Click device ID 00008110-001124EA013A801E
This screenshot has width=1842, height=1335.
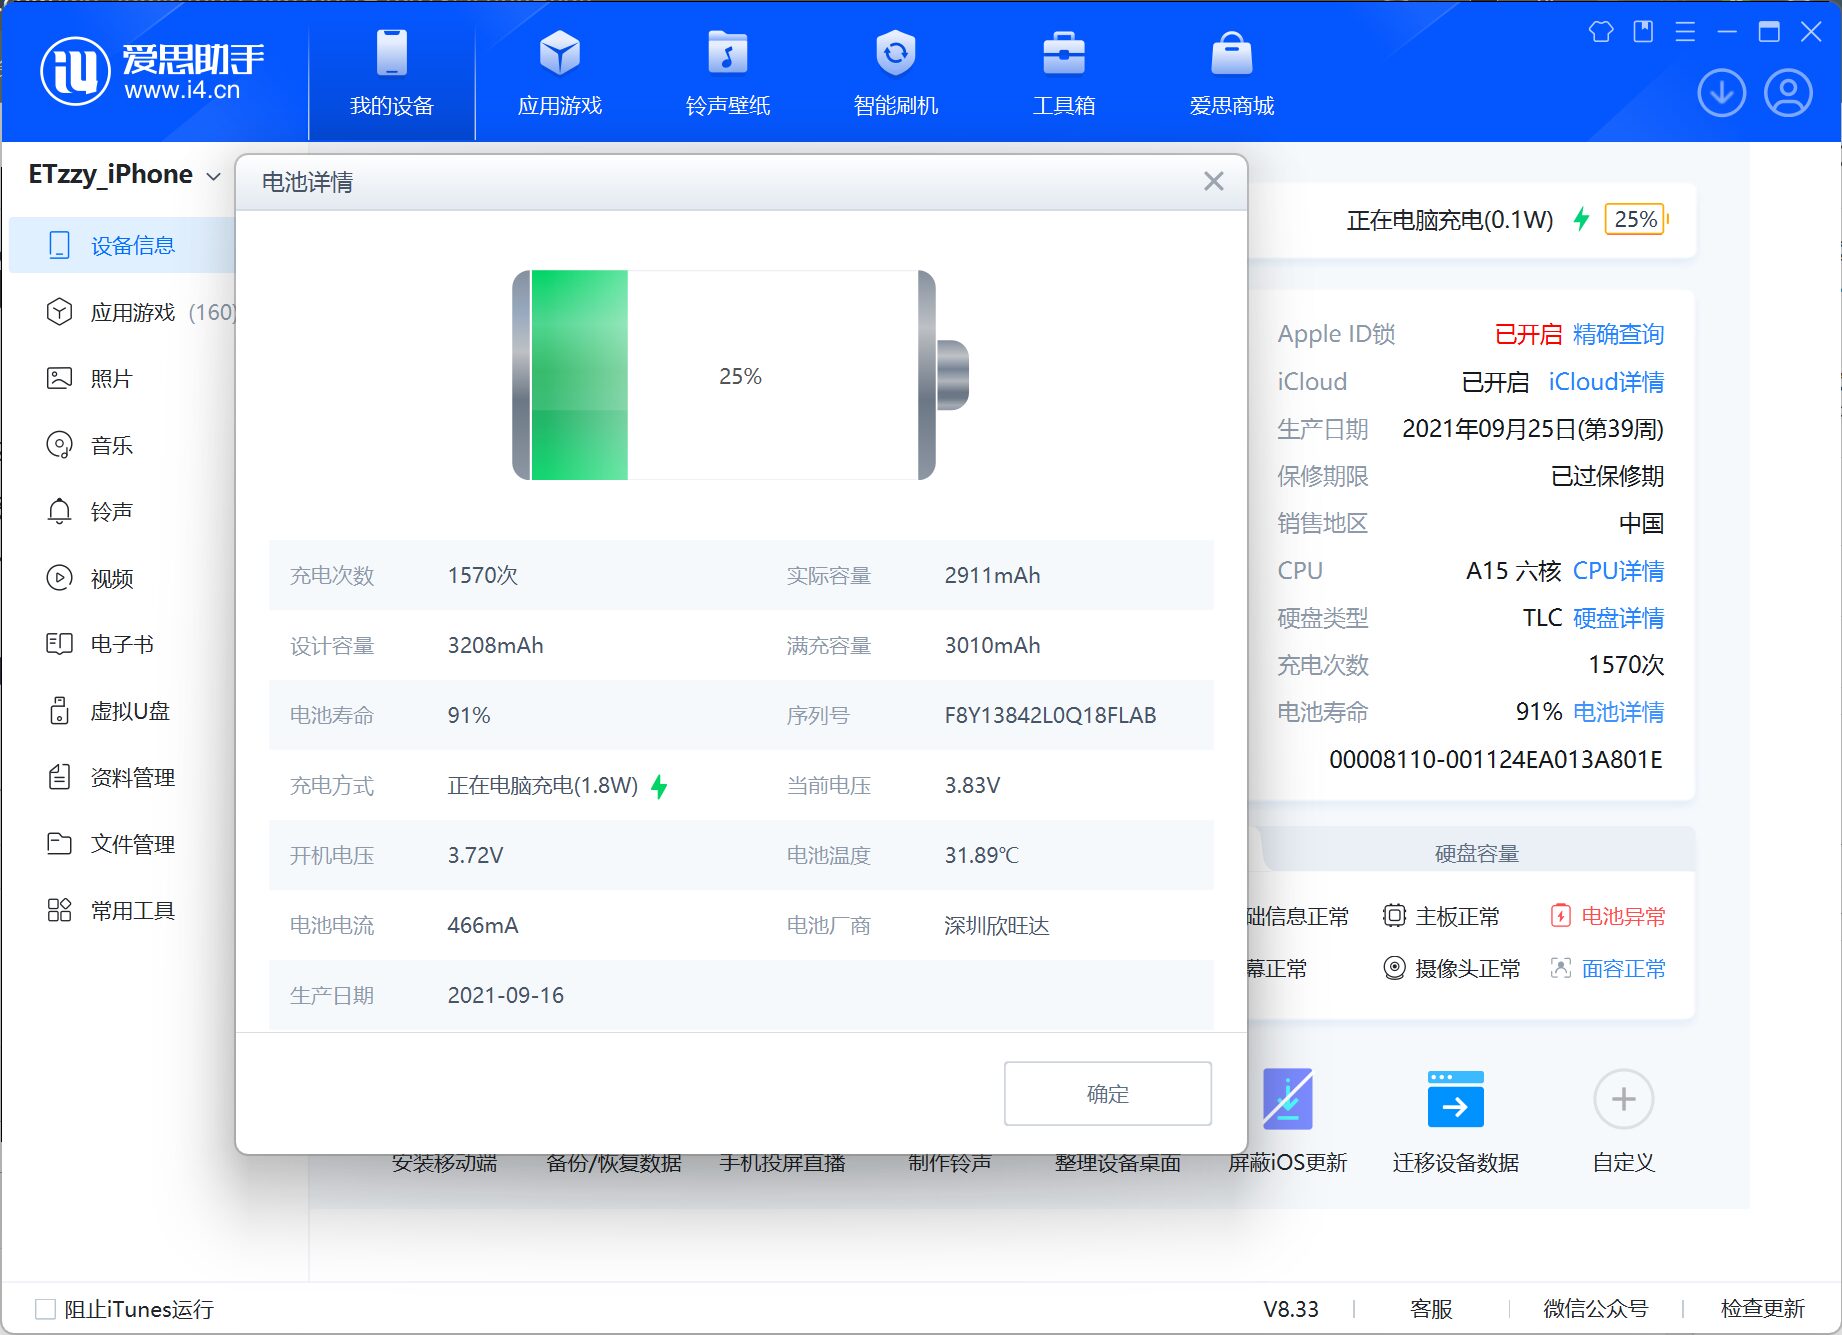click(x=1495, y=759)
